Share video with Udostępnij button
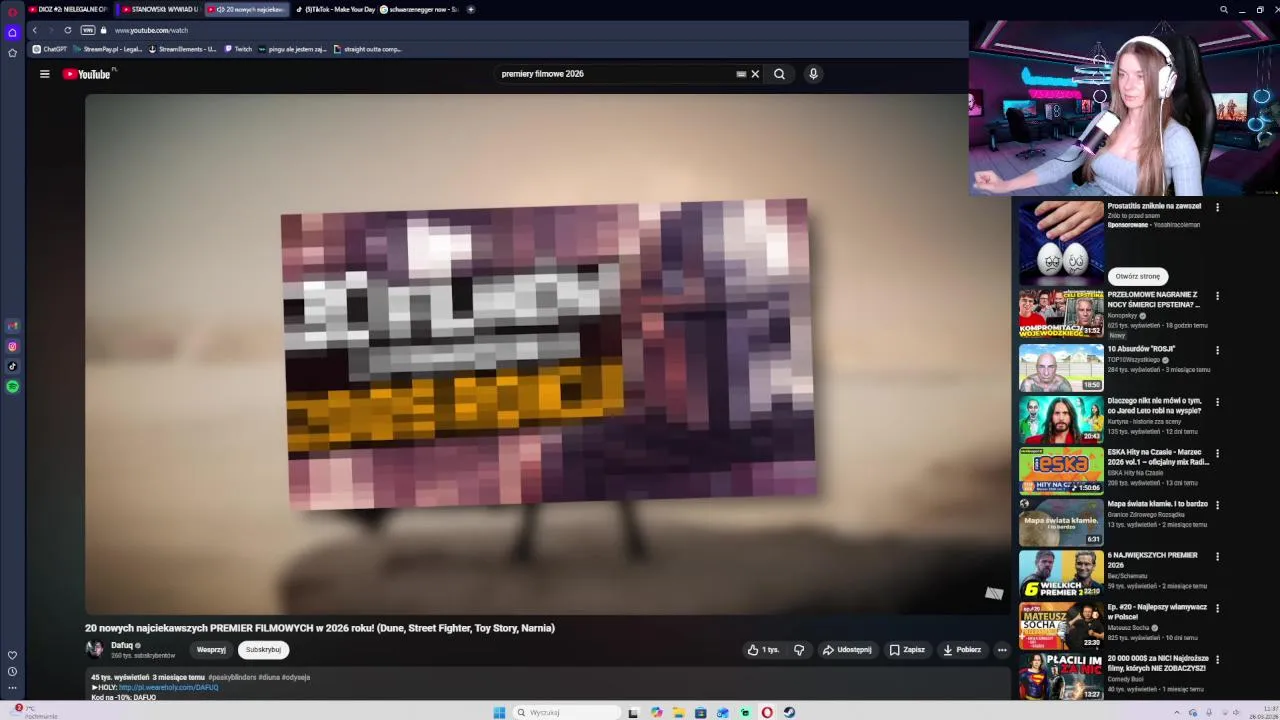The image size is (1280, 720). tap(847, 650)
